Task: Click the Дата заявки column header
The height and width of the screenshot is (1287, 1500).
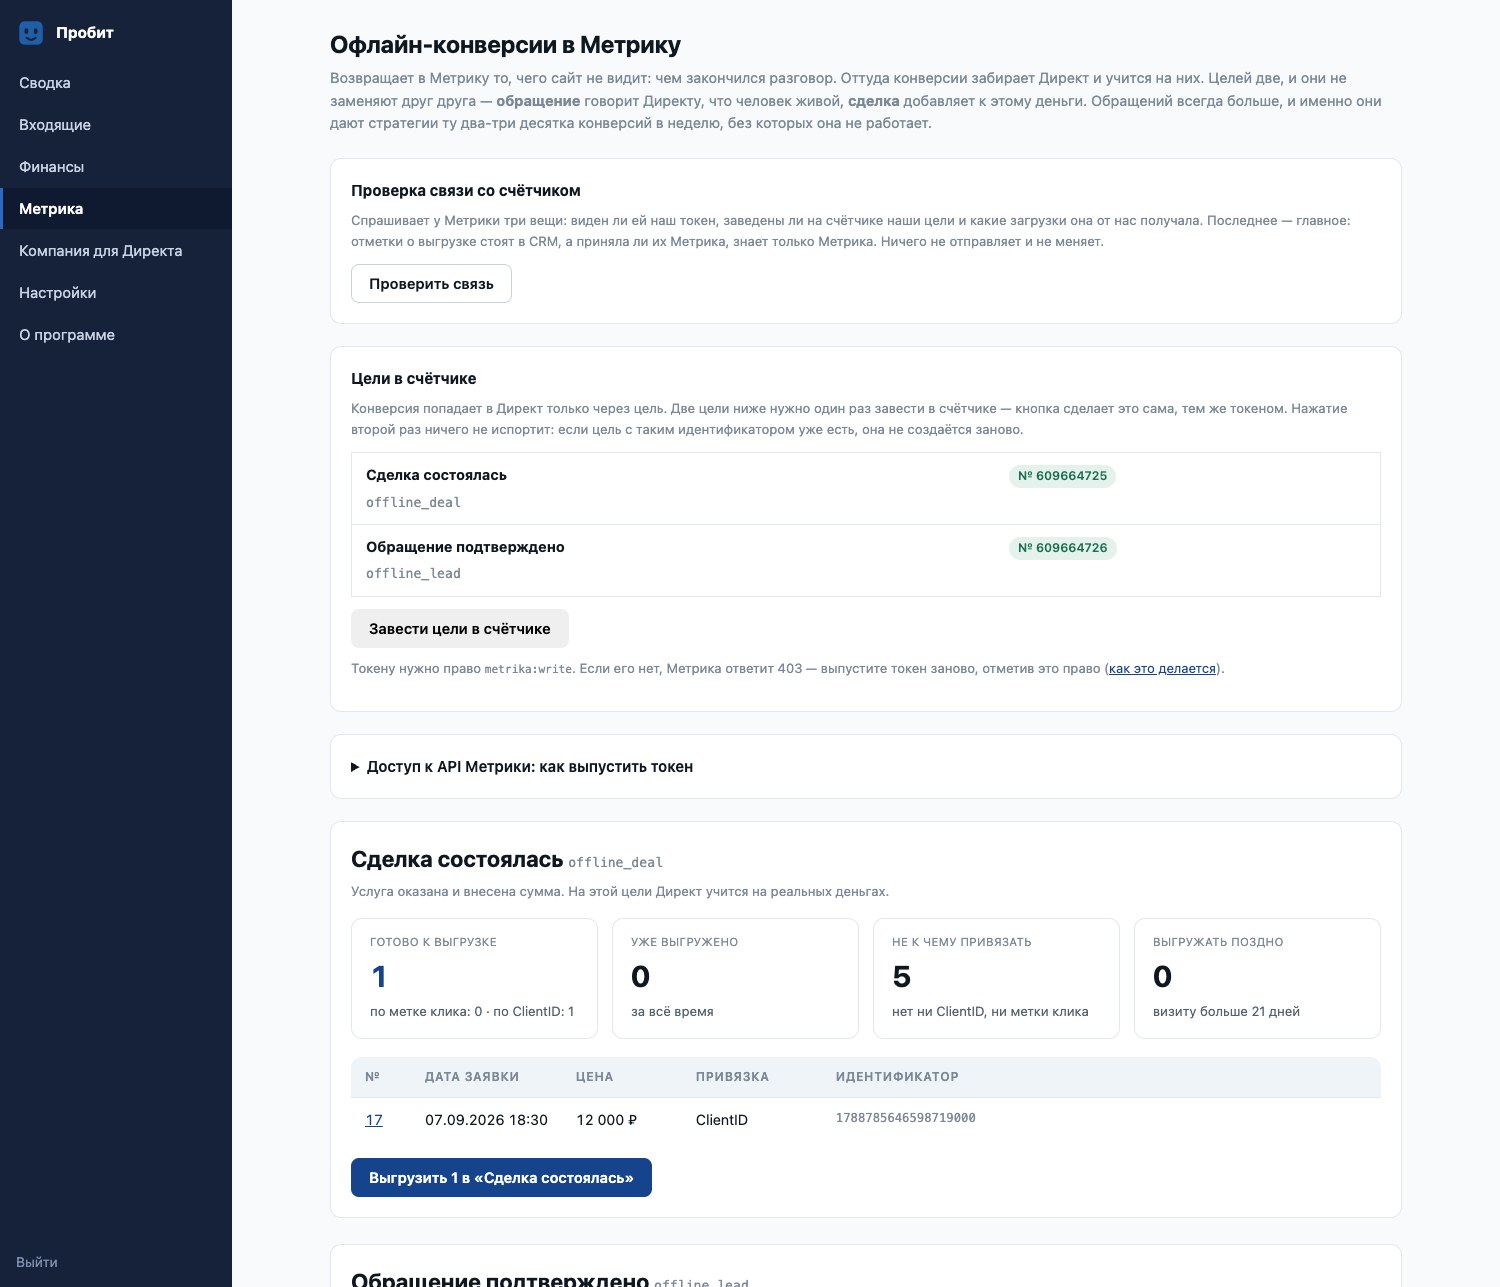Action: coord(472,1077)
